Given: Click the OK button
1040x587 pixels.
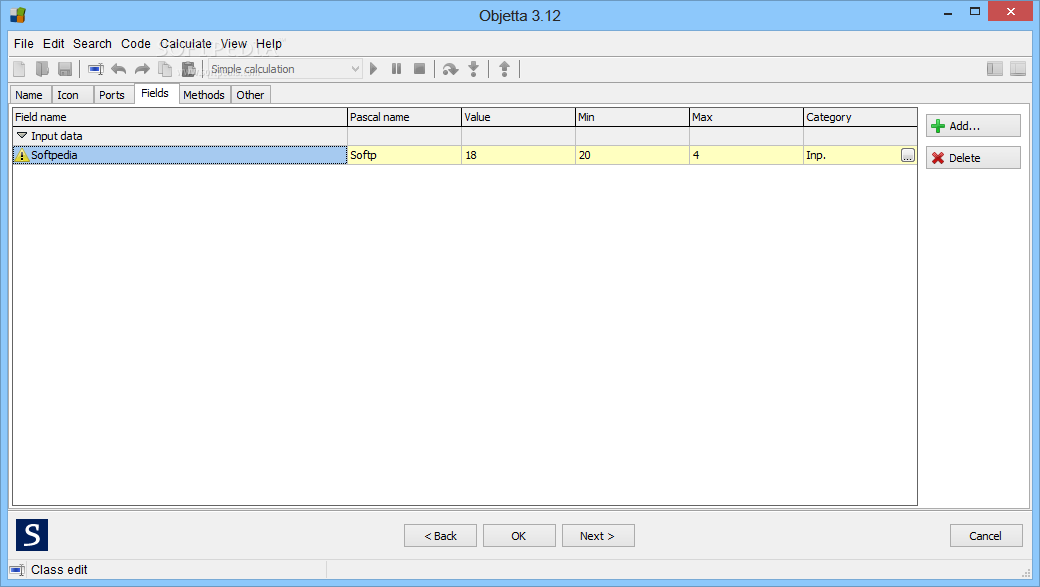Looking at the screenshot, I should pyautogui.click(x=519, y=536).
